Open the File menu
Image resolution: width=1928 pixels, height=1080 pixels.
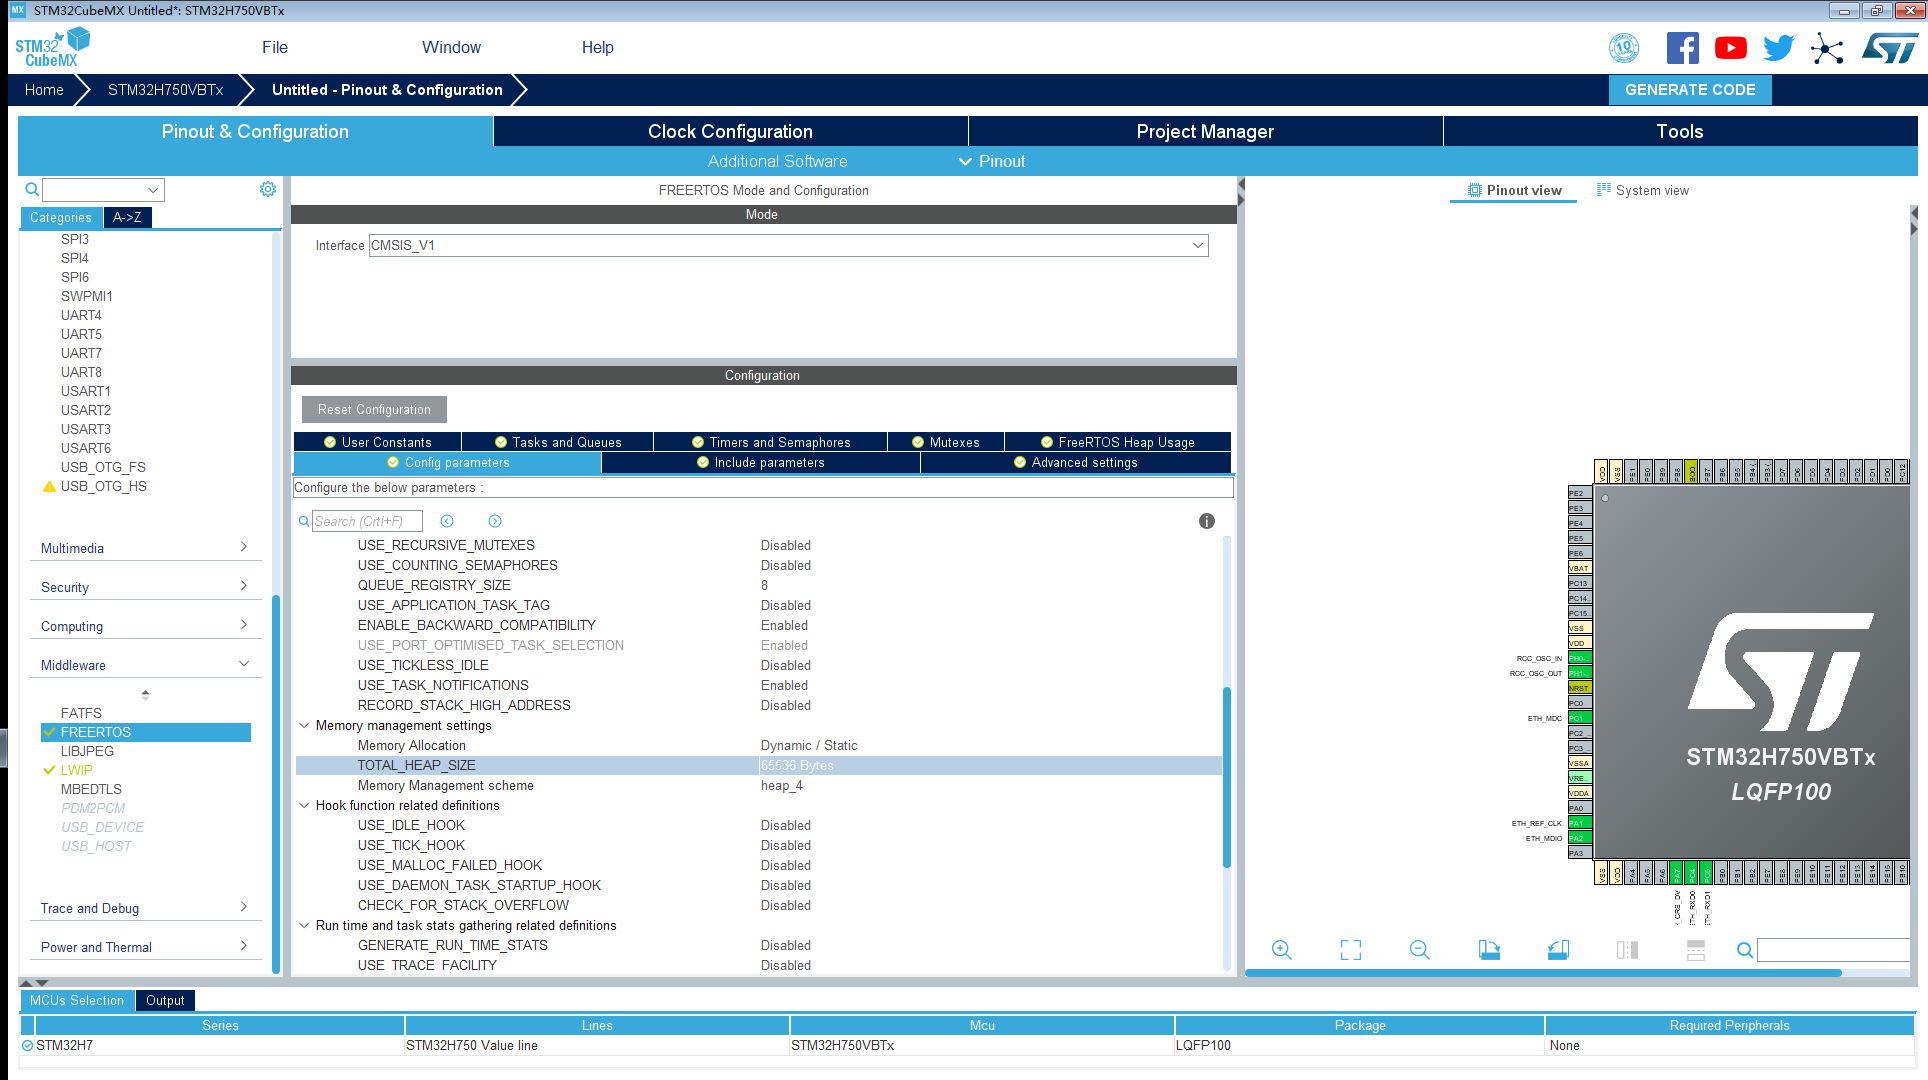(x=274, y=47)
